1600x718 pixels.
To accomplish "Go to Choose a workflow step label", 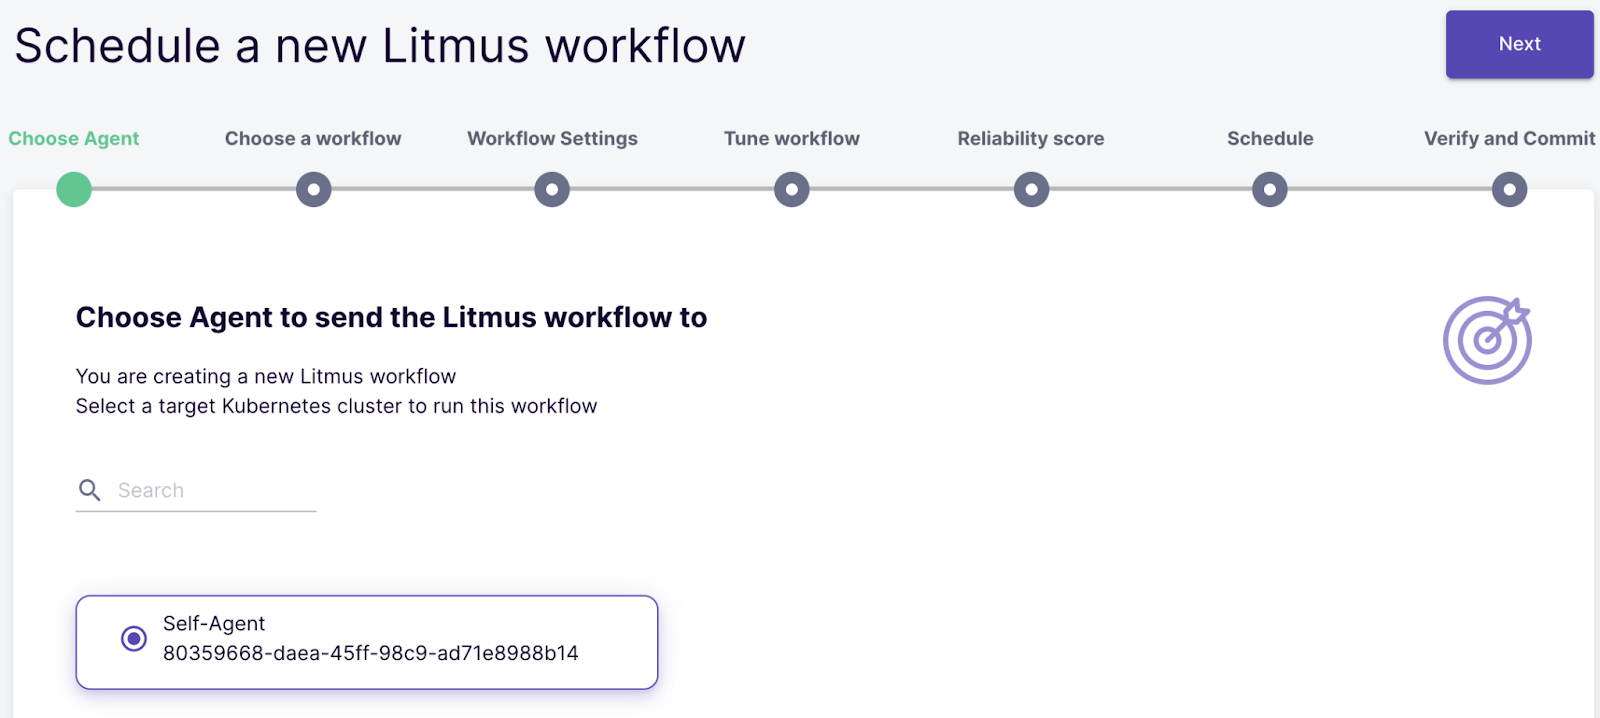I will [313, 139].
